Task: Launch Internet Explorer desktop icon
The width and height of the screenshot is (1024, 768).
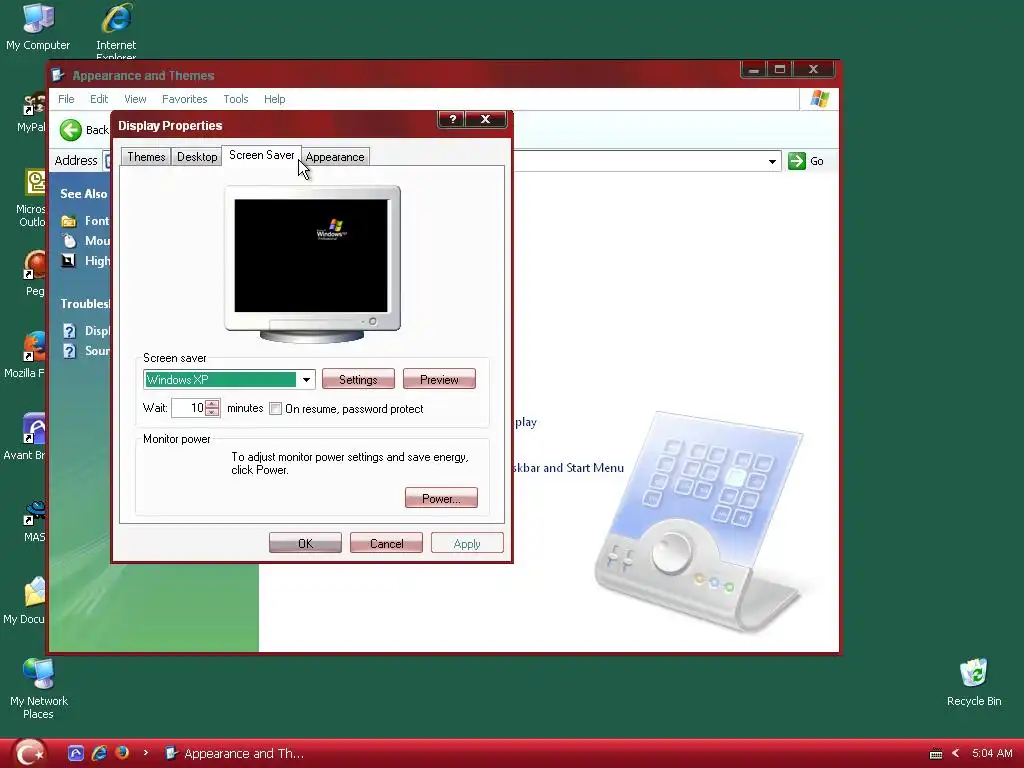Action: tap(116, 29)
